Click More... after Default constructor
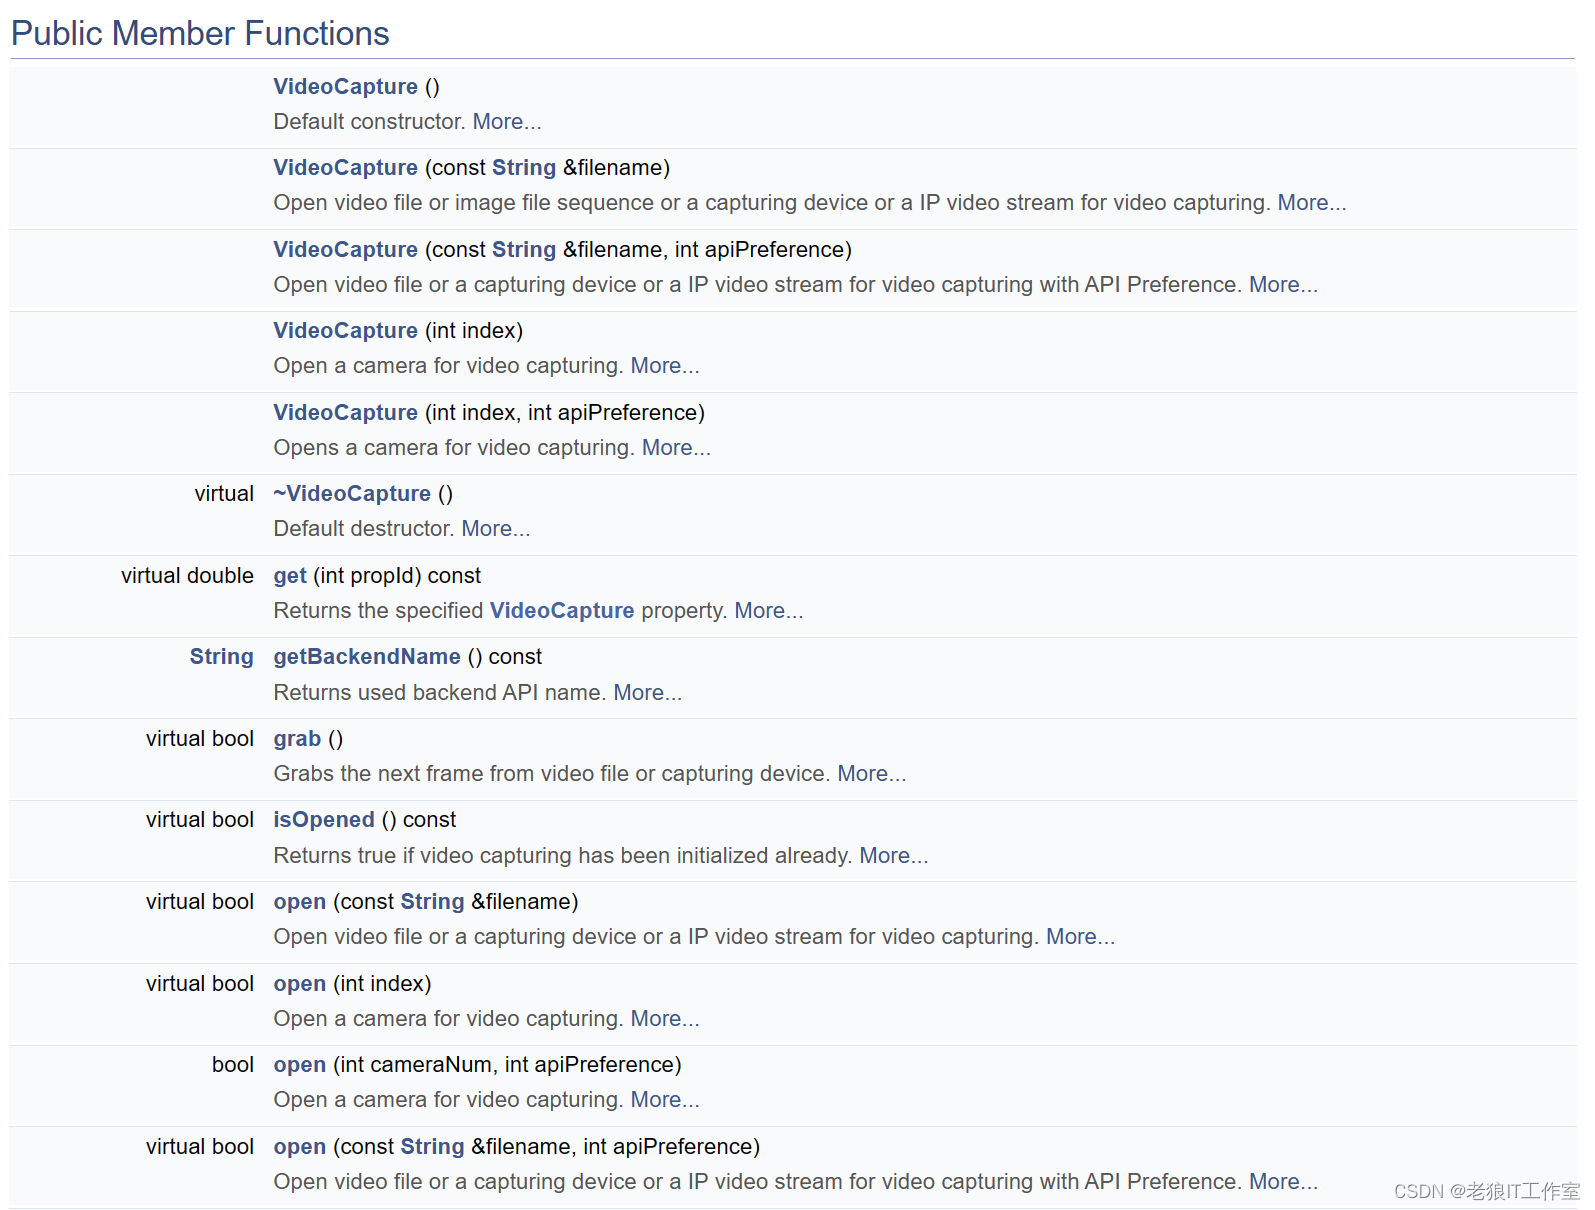This screenshot has height=1210, width=1595. pos(507,122)
